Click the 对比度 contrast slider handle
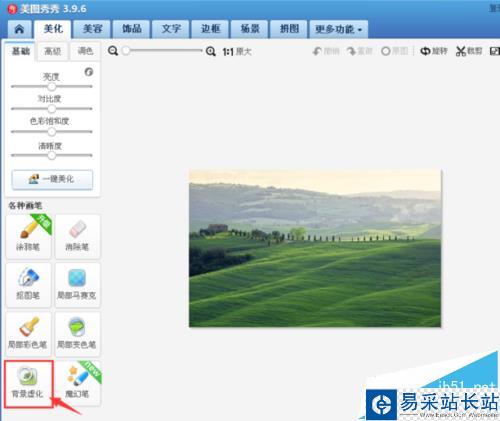The width and height of the screenshot is (500, 421). pos(52,109)
